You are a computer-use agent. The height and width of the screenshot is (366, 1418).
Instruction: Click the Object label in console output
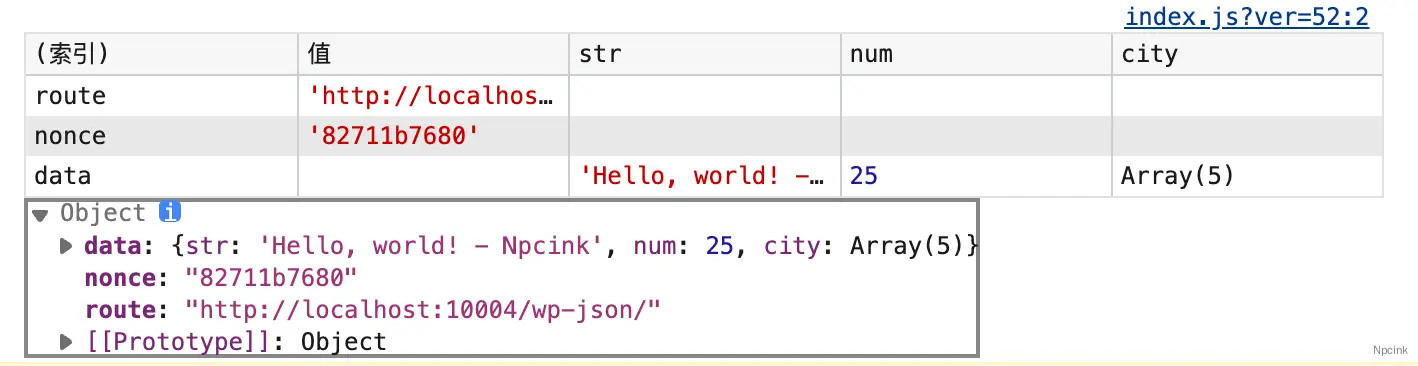103,213
